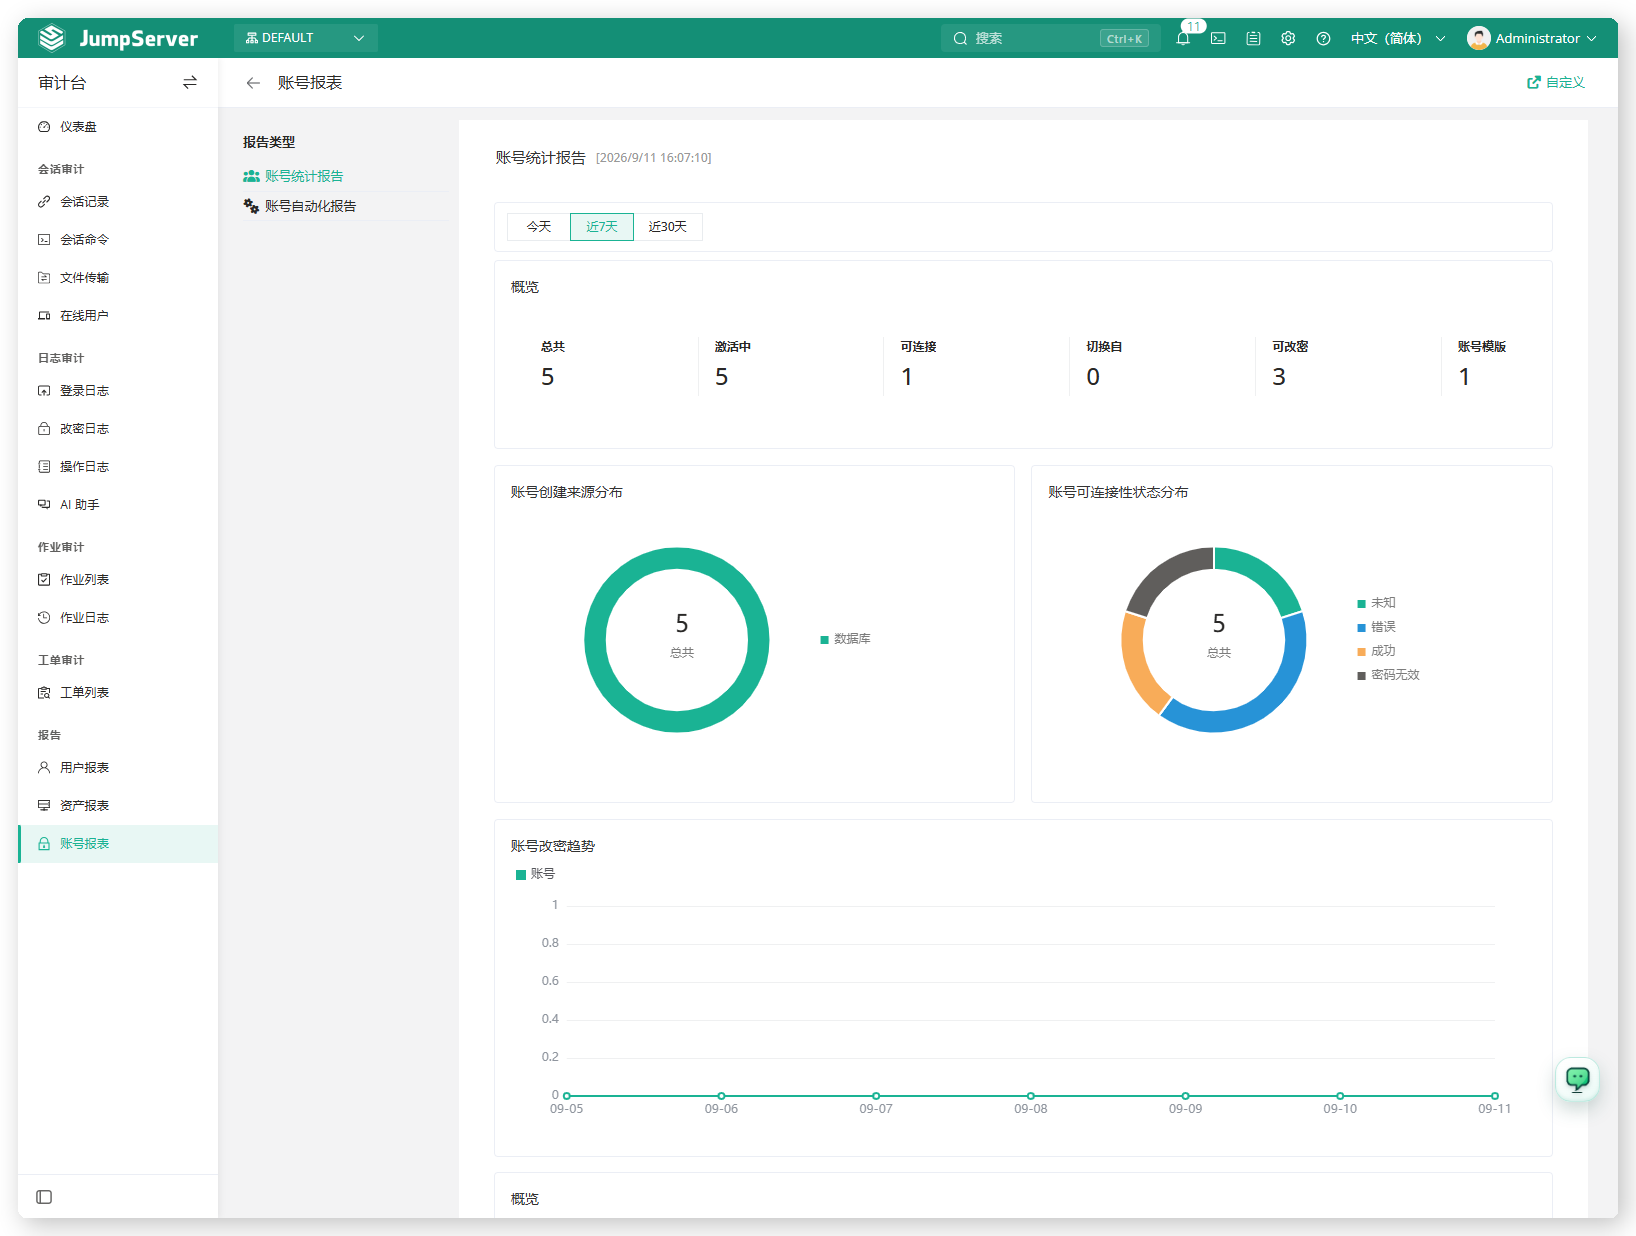Open 登录日志 in sidebar
This screenshot has width=1636, height=1236.
click(x=118, y=391)
